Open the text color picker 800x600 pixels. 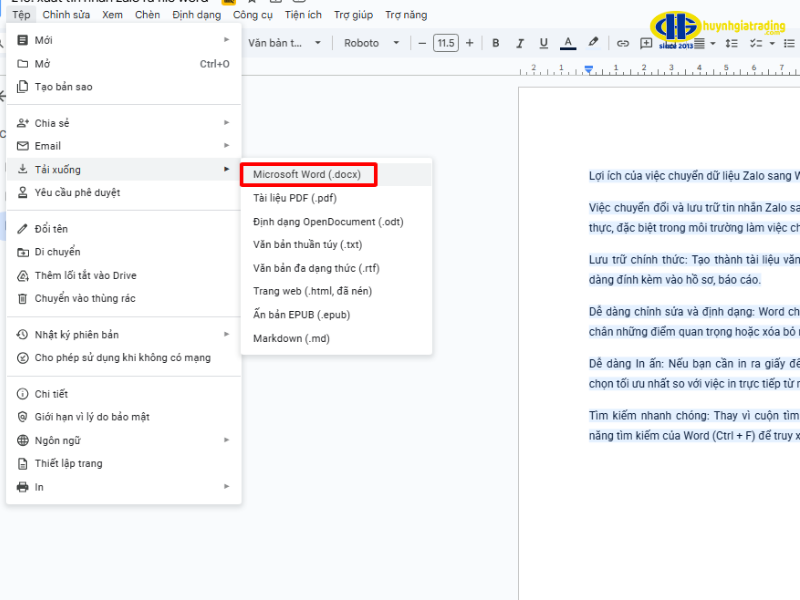tap(568, 43)
